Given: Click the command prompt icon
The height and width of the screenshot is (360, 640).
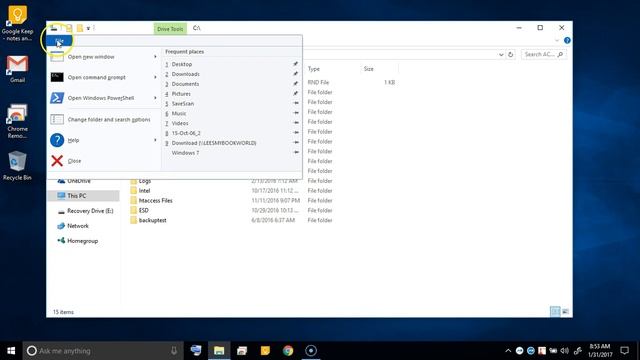Looking at the screenshot, I should pyautogui.click(x=57, y=77).
